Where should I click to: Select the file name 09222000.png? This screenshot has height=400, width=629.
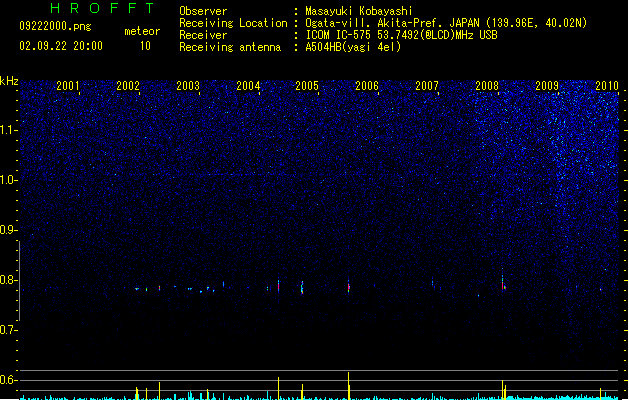pyautogui.click(x=55, y=26)
